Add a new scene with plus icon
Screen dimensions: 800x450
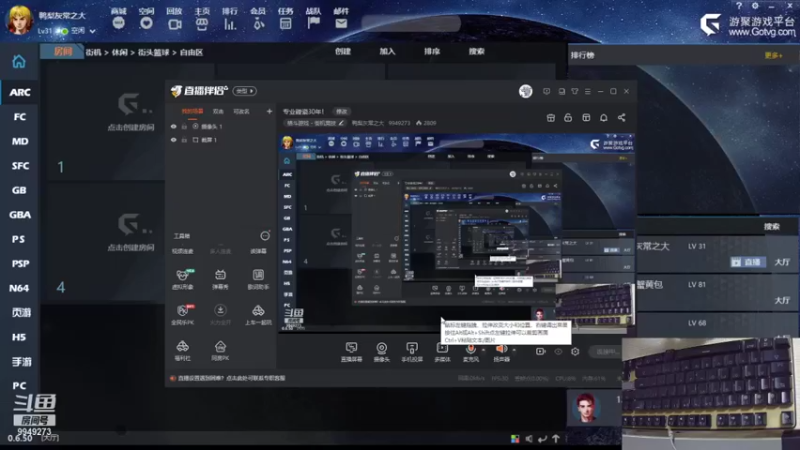(x=269, y=111)
